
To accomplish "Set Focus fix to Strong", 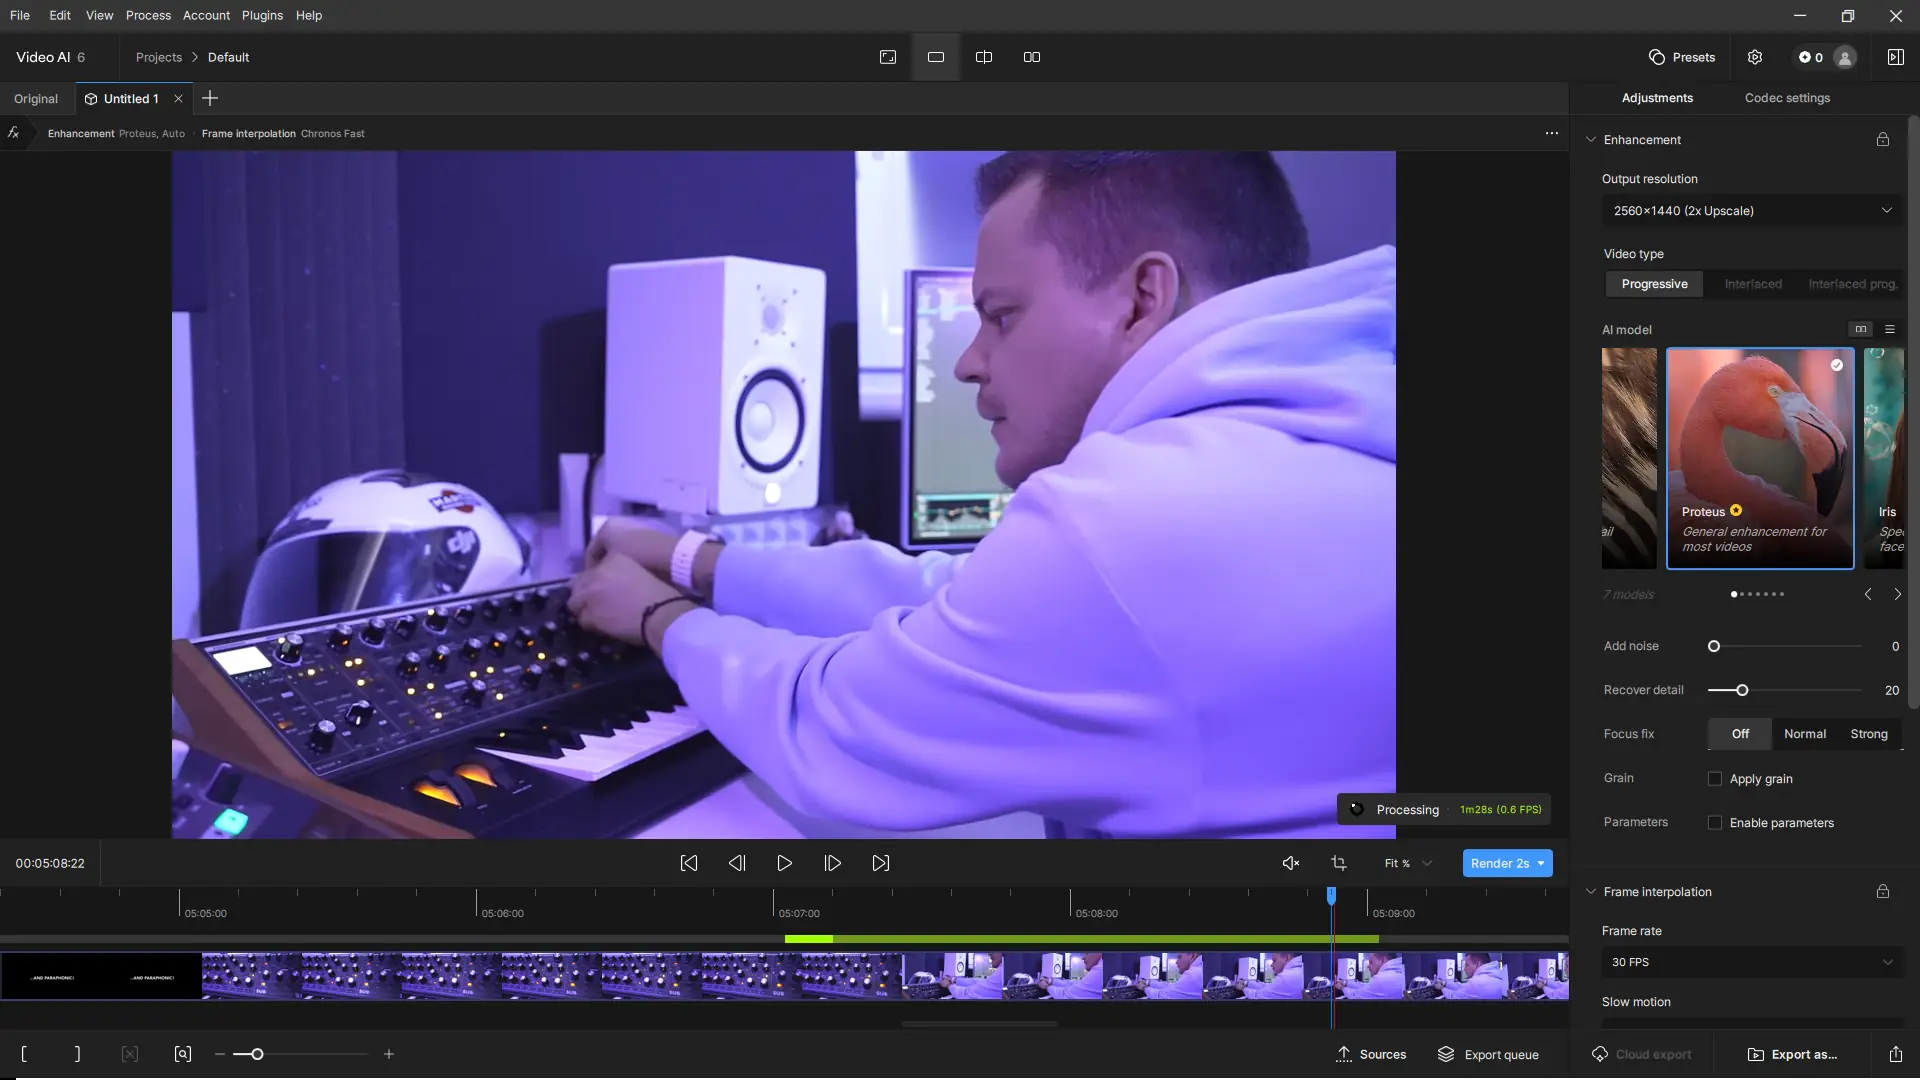I will (1868, 734).
